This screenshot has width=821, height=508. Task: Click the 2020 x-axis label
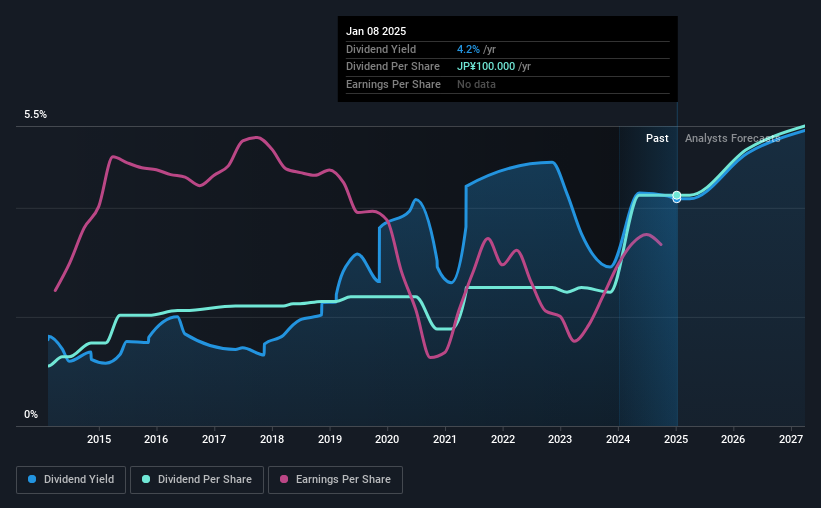click(x=387, y=439)
